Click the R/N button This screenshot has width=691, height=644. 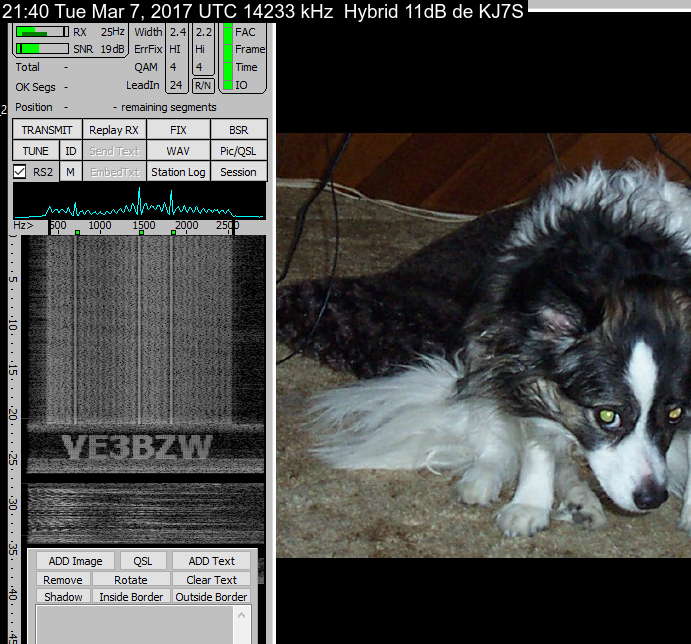coord(203,86)
